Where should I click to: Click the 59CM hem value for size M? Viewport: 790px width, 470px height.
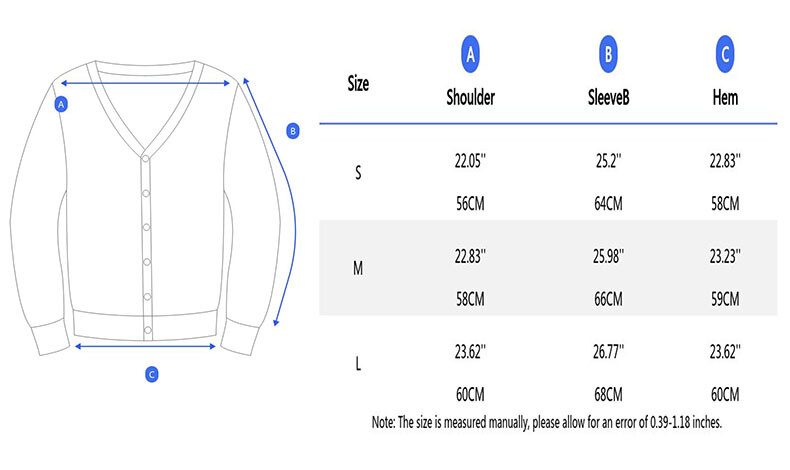coord(724,300)
